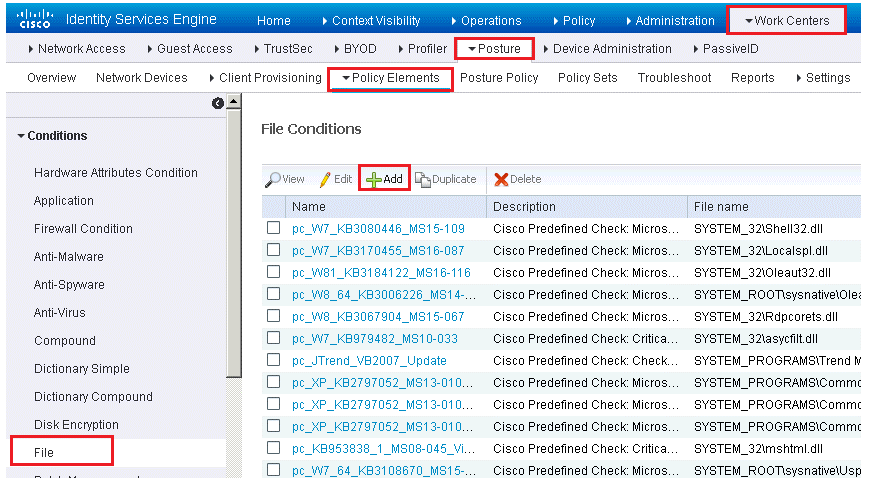Open the Device Administration menu
The width and height of the screenshot is (870, 484).
[x=607, y=49]
